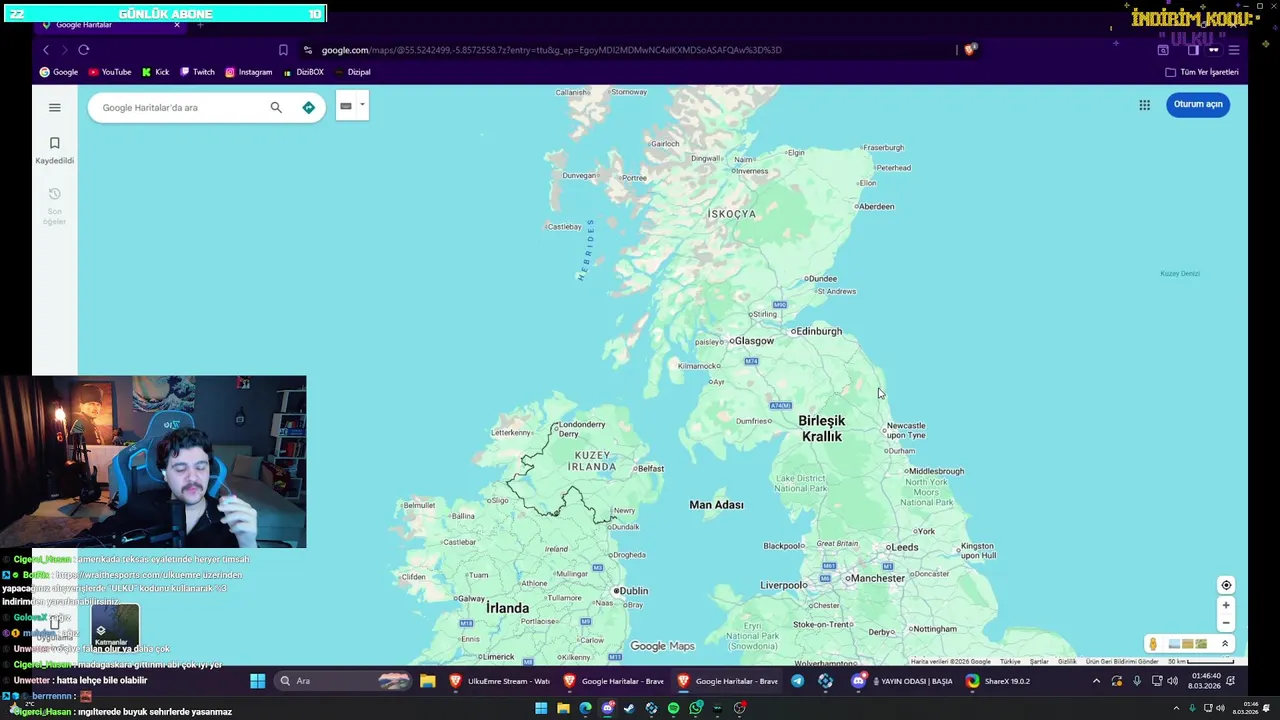Zoom out the map with minus
Image resolution: width=1280 pixels, height=720 pixels.
pos(1226,622)
